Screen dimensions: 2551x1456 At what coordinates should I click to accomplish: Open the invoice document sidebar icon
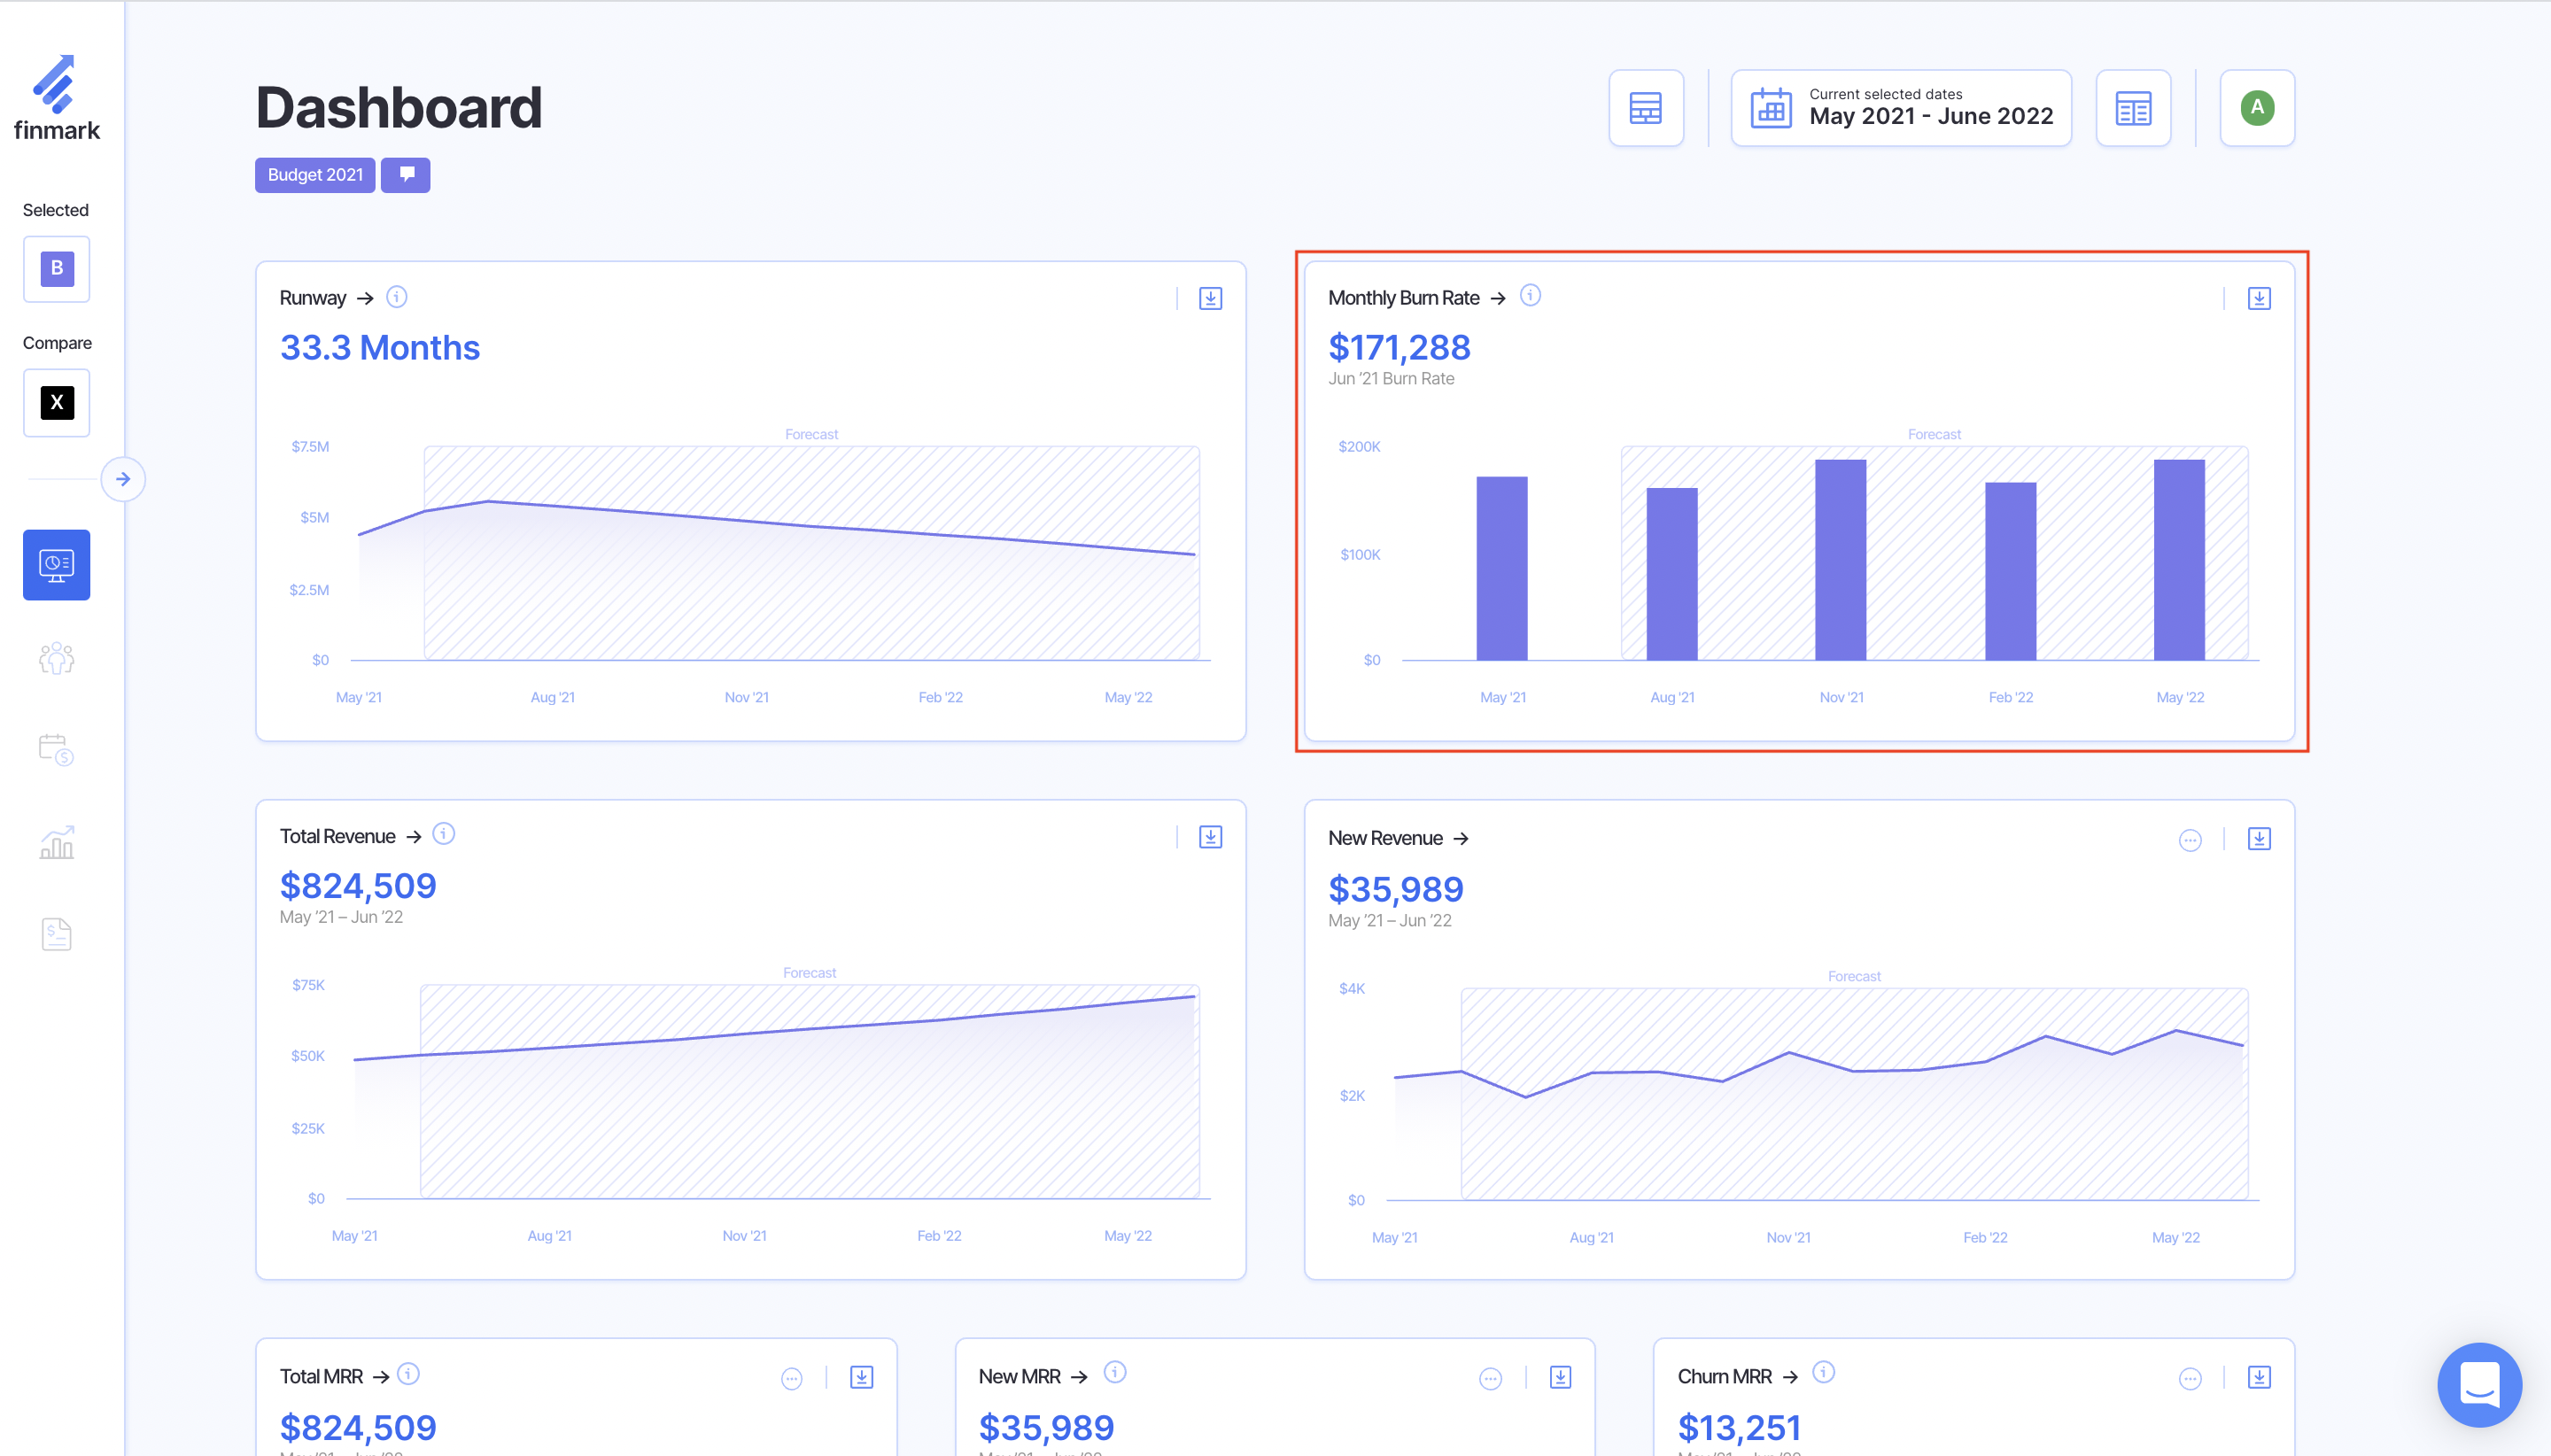pyautogui.click(x=57, y=934)
